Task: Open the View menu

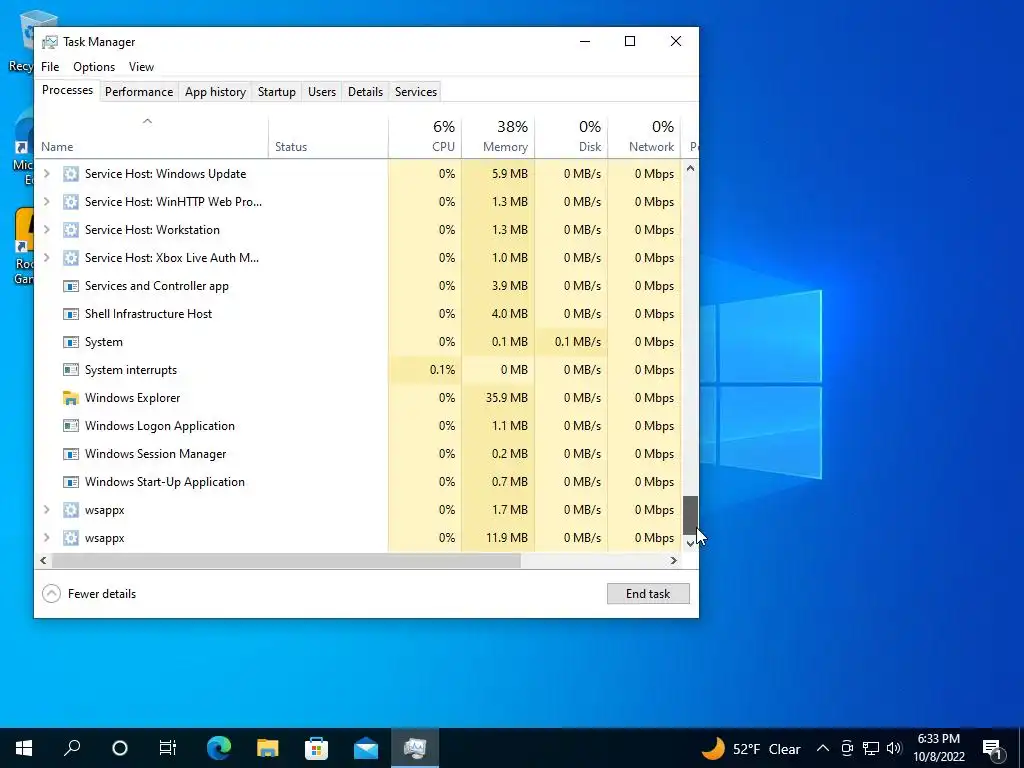Action: [141, 67]
